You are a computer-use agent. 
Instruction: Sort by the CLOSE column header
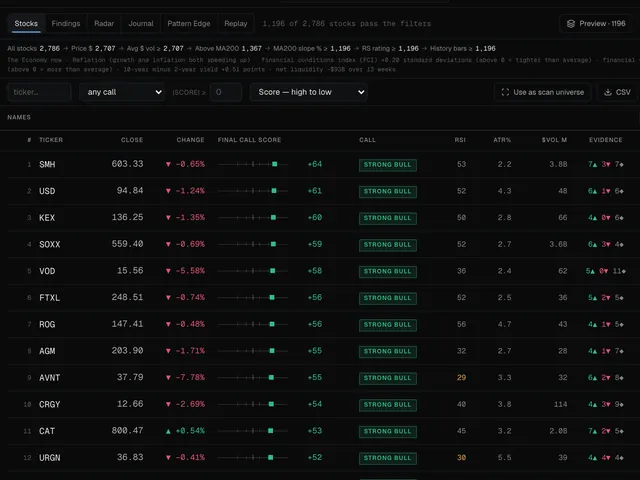132,140
